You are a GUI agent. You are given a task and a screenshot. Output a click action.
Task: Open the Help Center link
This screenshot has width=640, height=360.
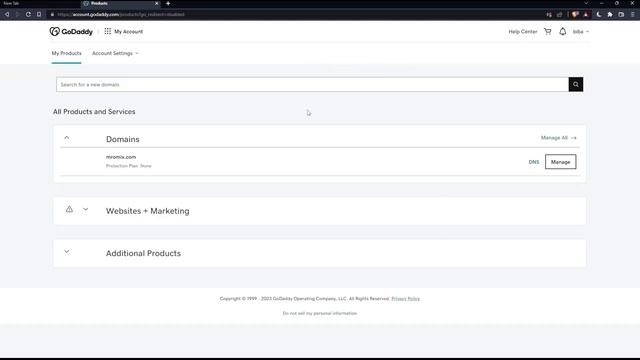click(522, 31)
